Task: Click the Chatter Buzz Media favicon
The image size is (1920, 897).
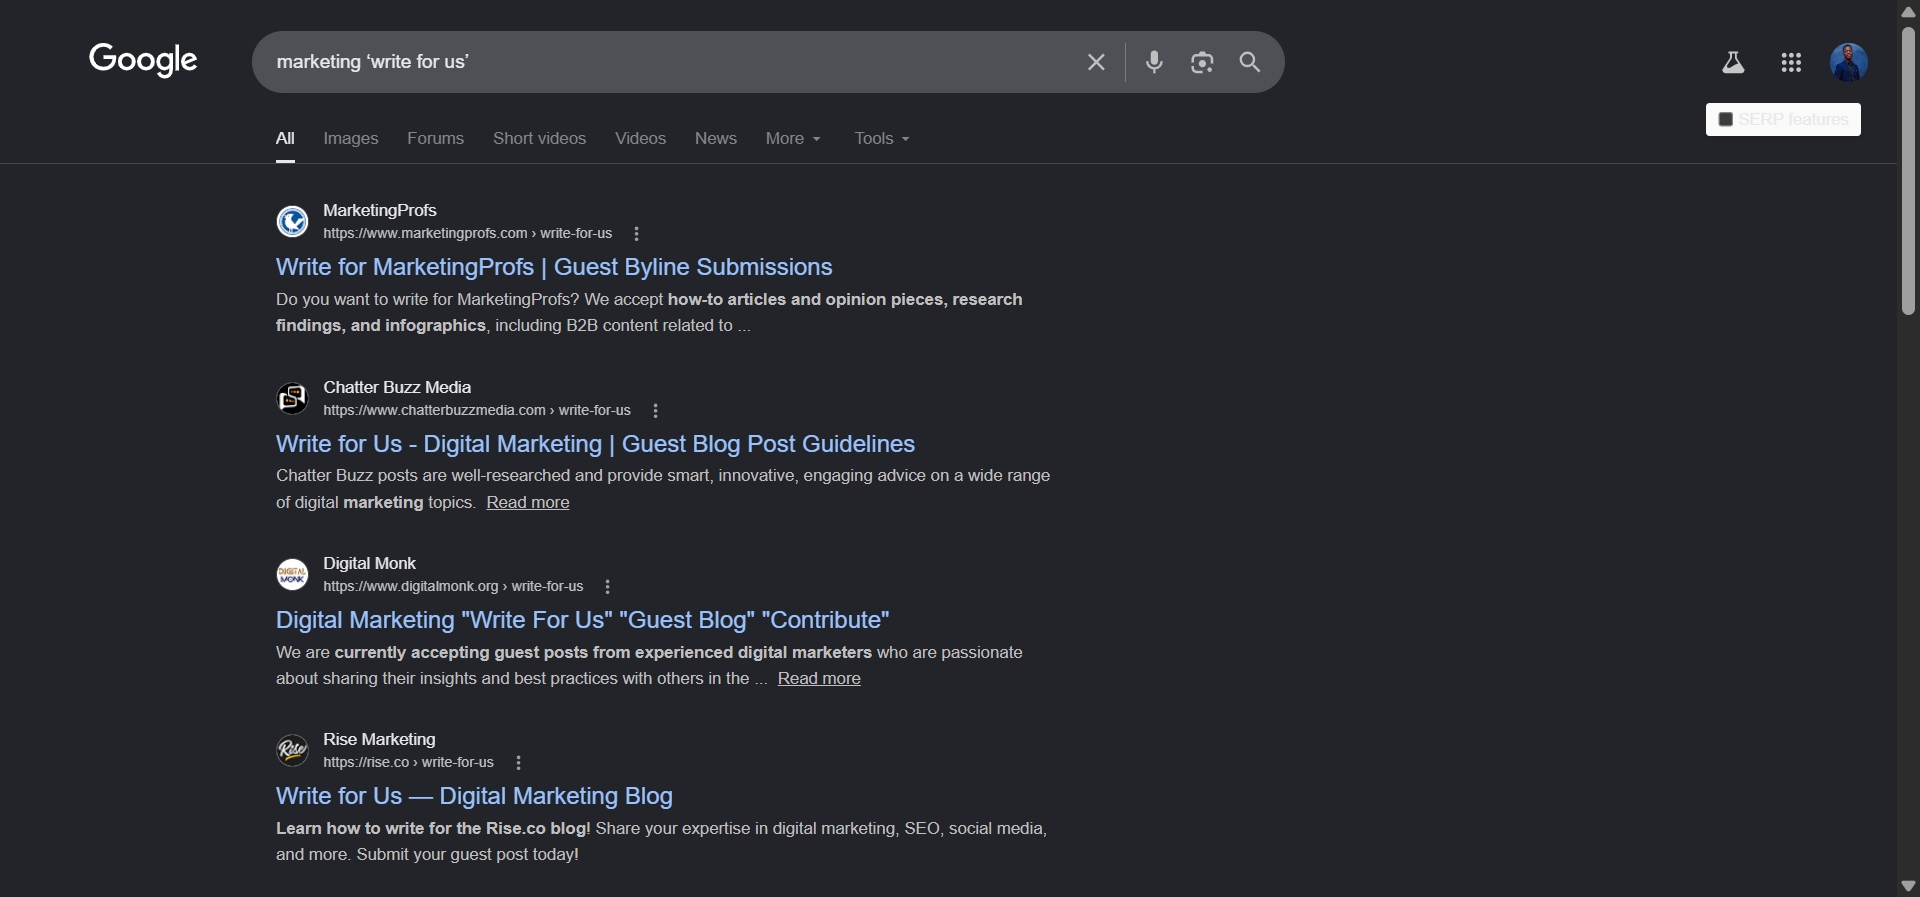Action: [x=292, y=398]
